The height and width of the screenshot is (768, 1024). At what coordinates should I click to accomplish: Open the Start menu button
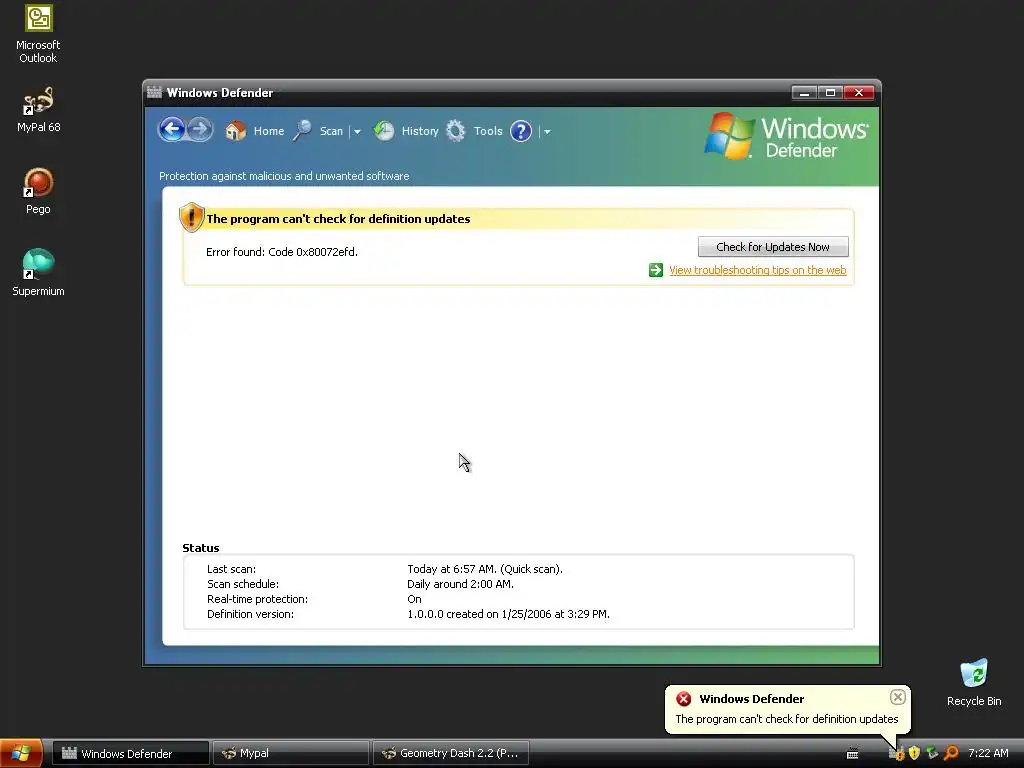pyautogui.click(x=21, y=753)
